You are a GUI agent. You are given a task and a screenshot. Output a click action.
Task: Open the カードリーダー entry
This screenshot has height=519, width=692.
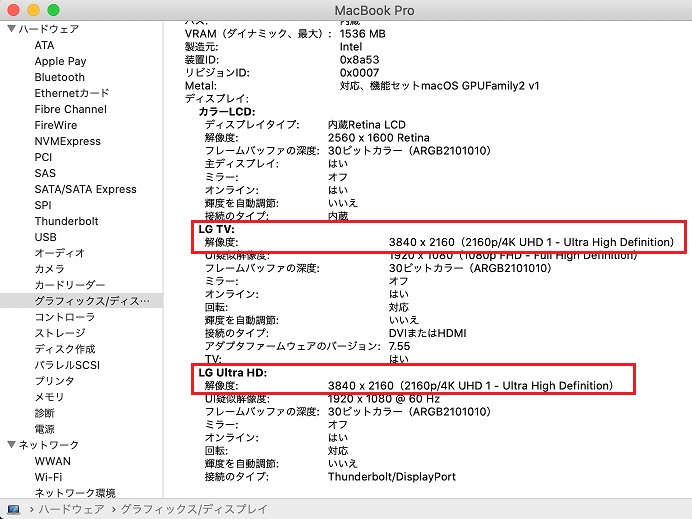click(x=70, y=285)
